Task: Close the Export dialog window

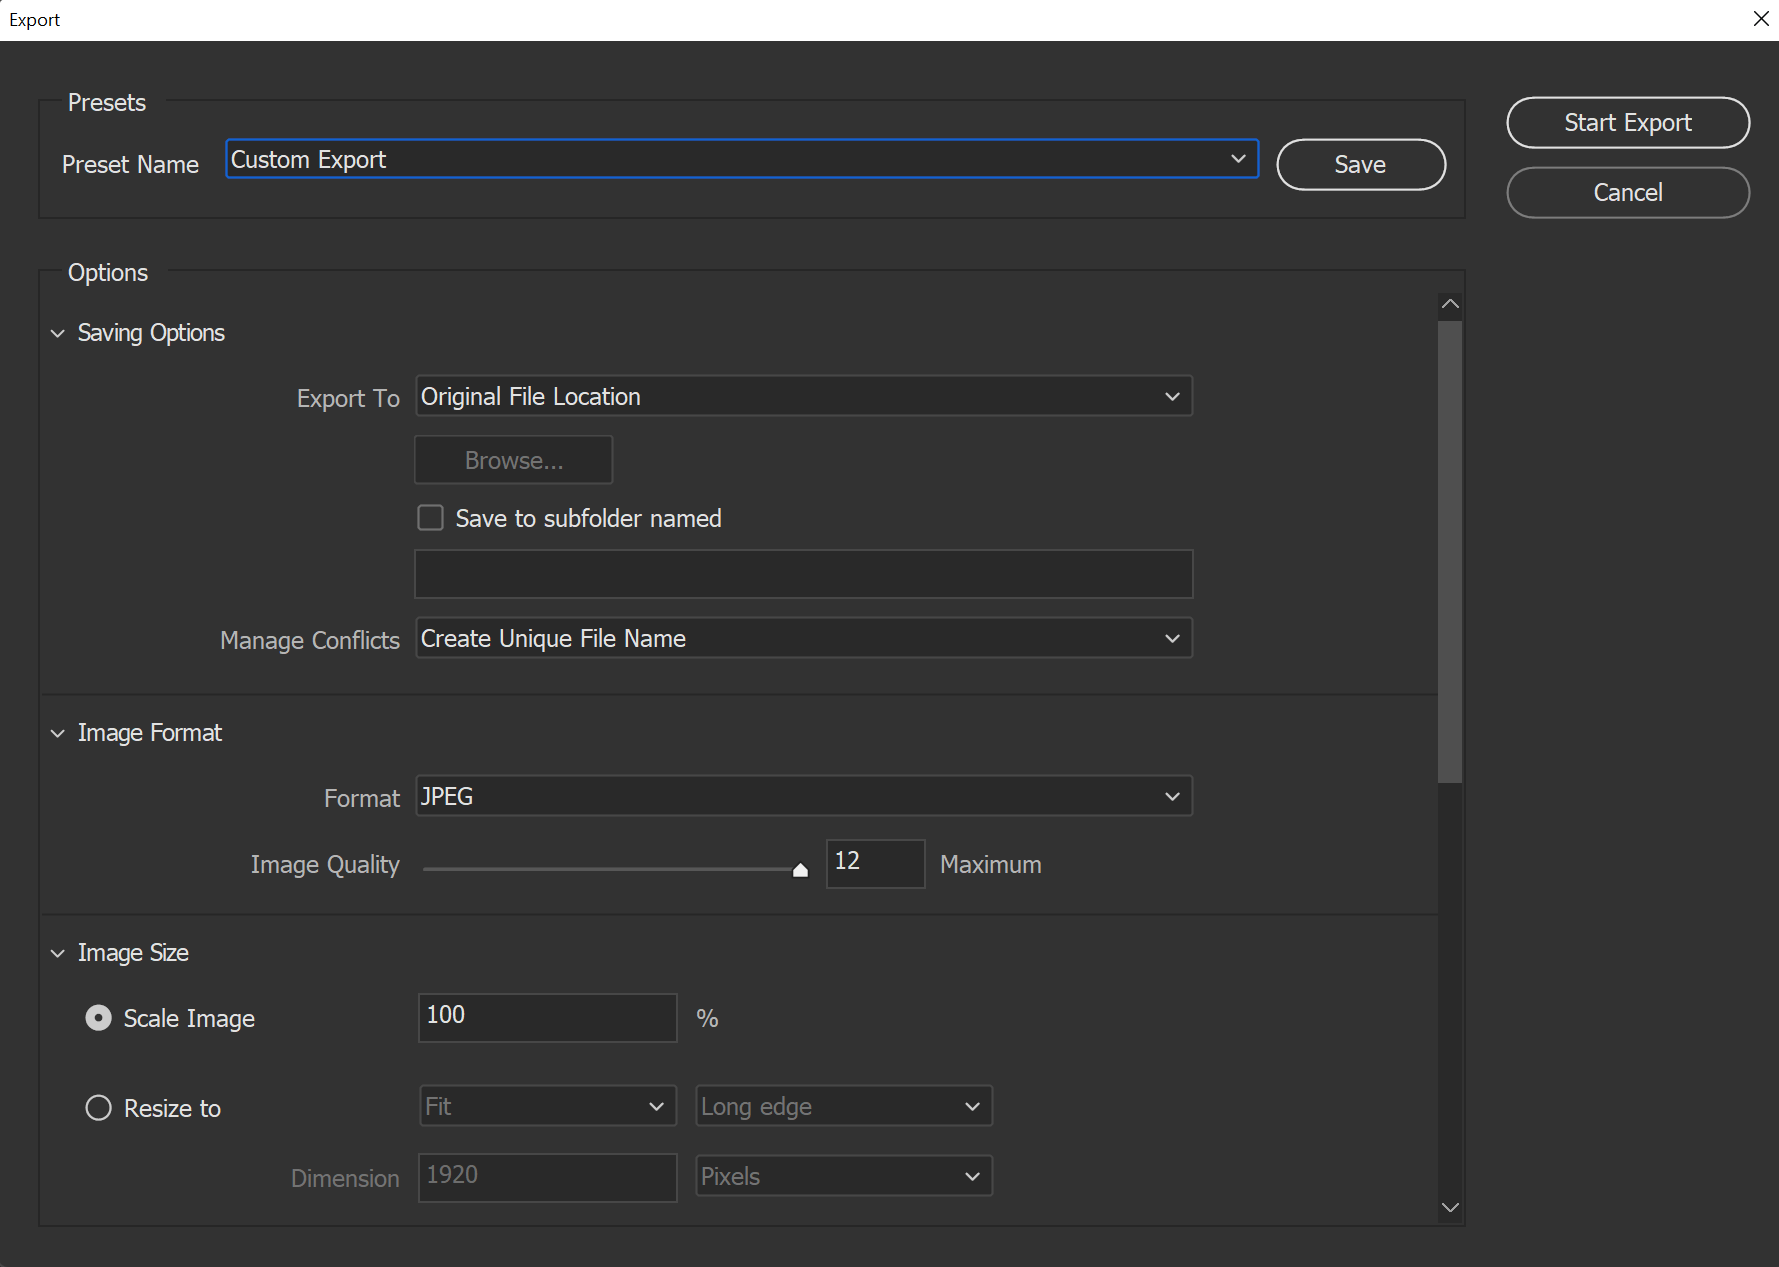Action: (x=1761, y=19)
